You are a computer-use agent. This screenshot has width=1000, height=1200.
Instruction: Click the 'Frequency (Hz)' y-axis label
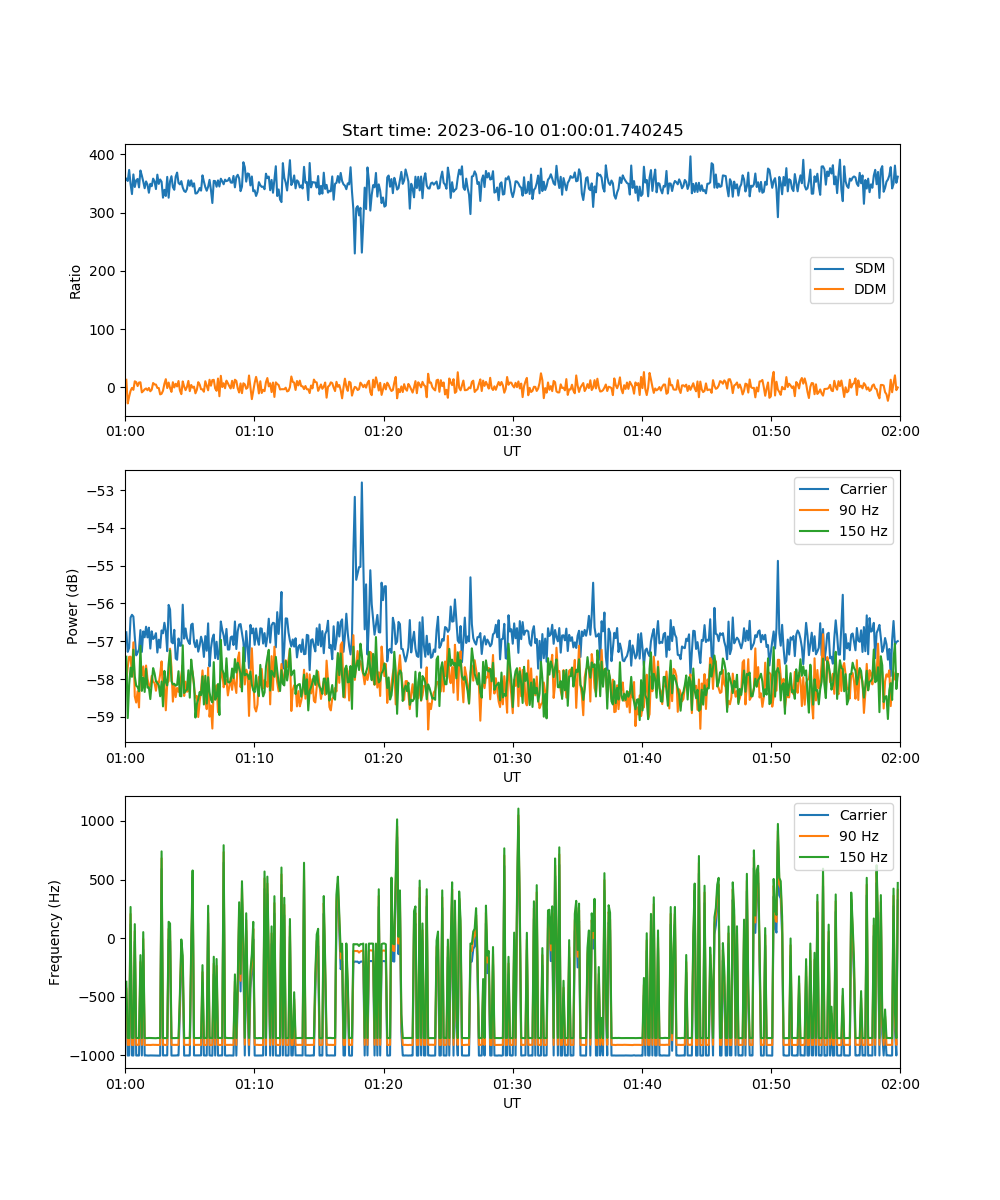click(x=55, y=932)
